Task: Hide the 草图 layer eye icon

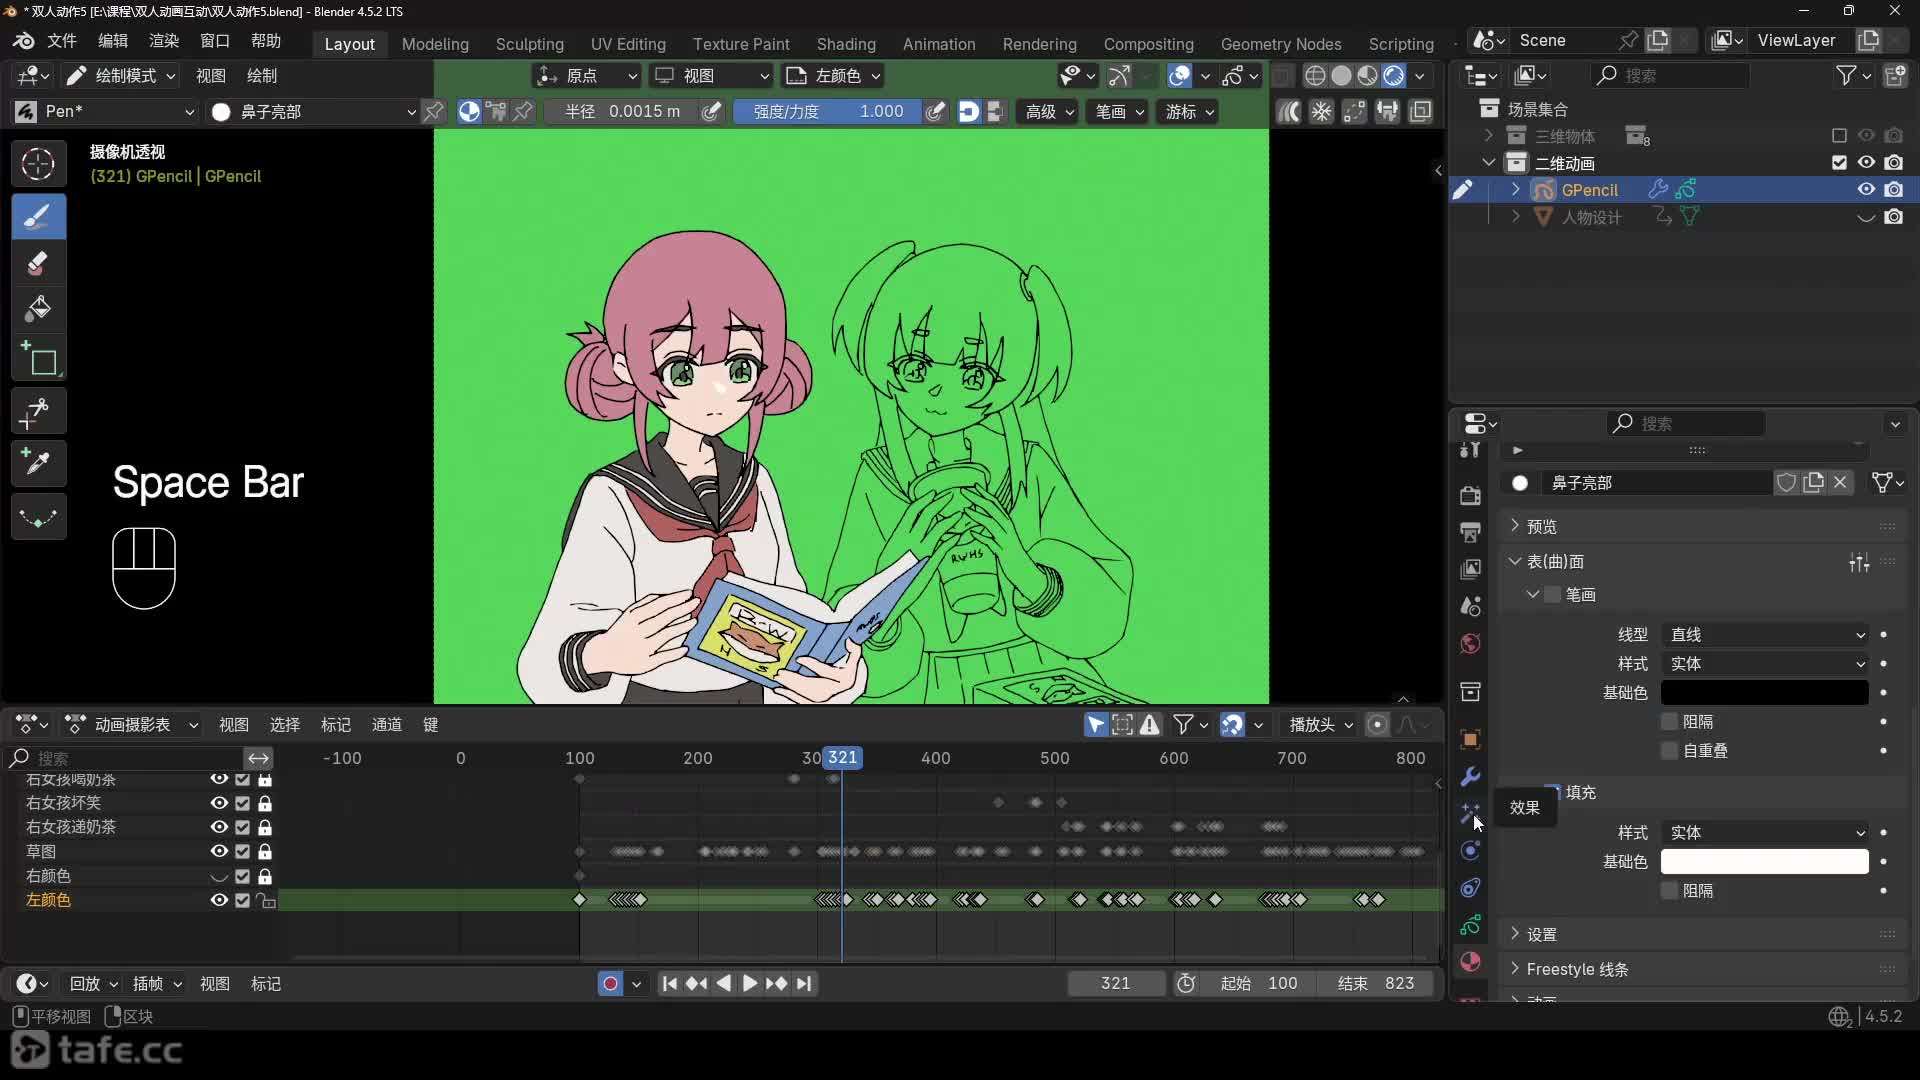Action: [x=219, y=852]
